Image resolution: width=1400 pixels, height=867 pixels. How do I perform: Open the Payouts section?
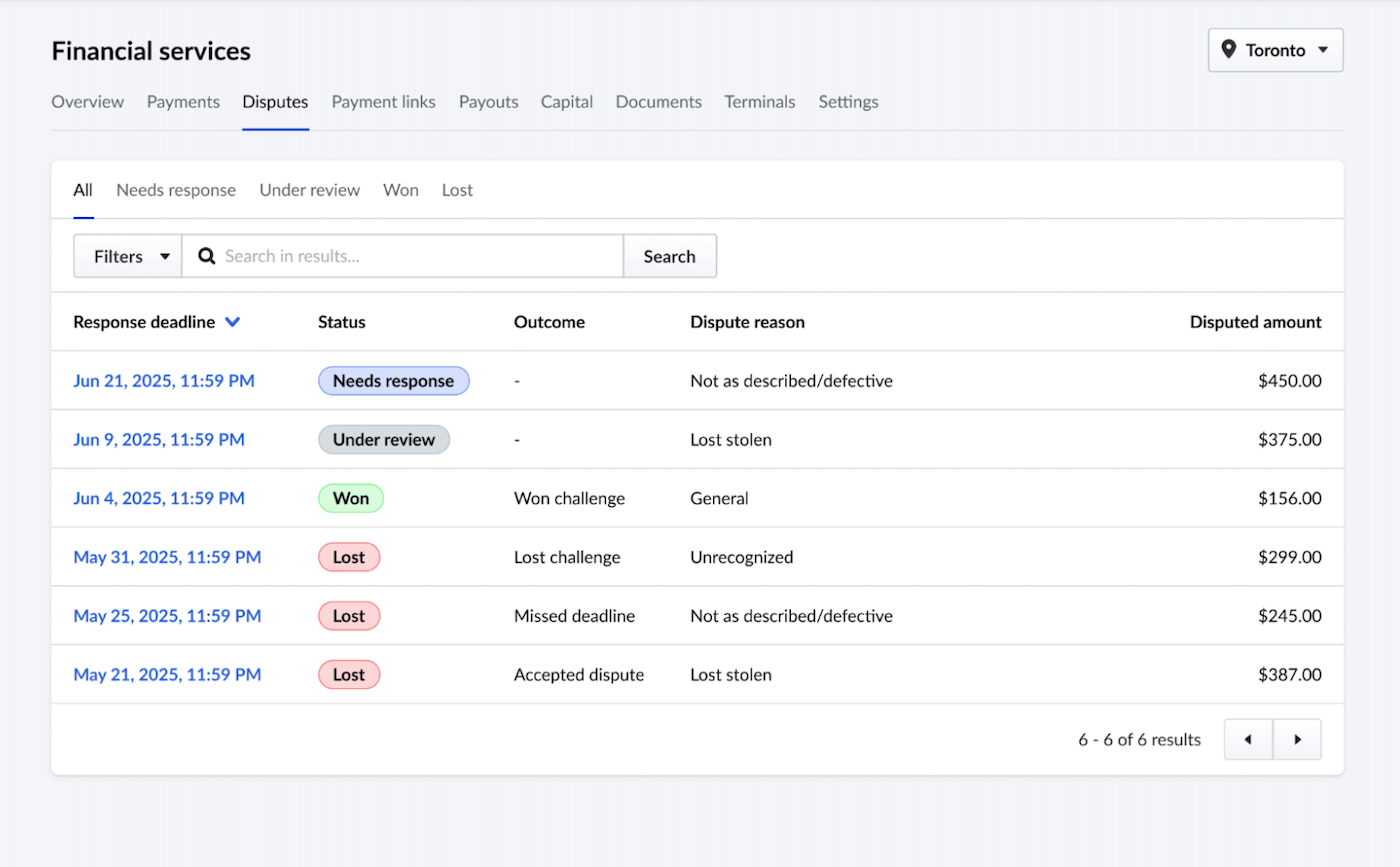[488, 101]
